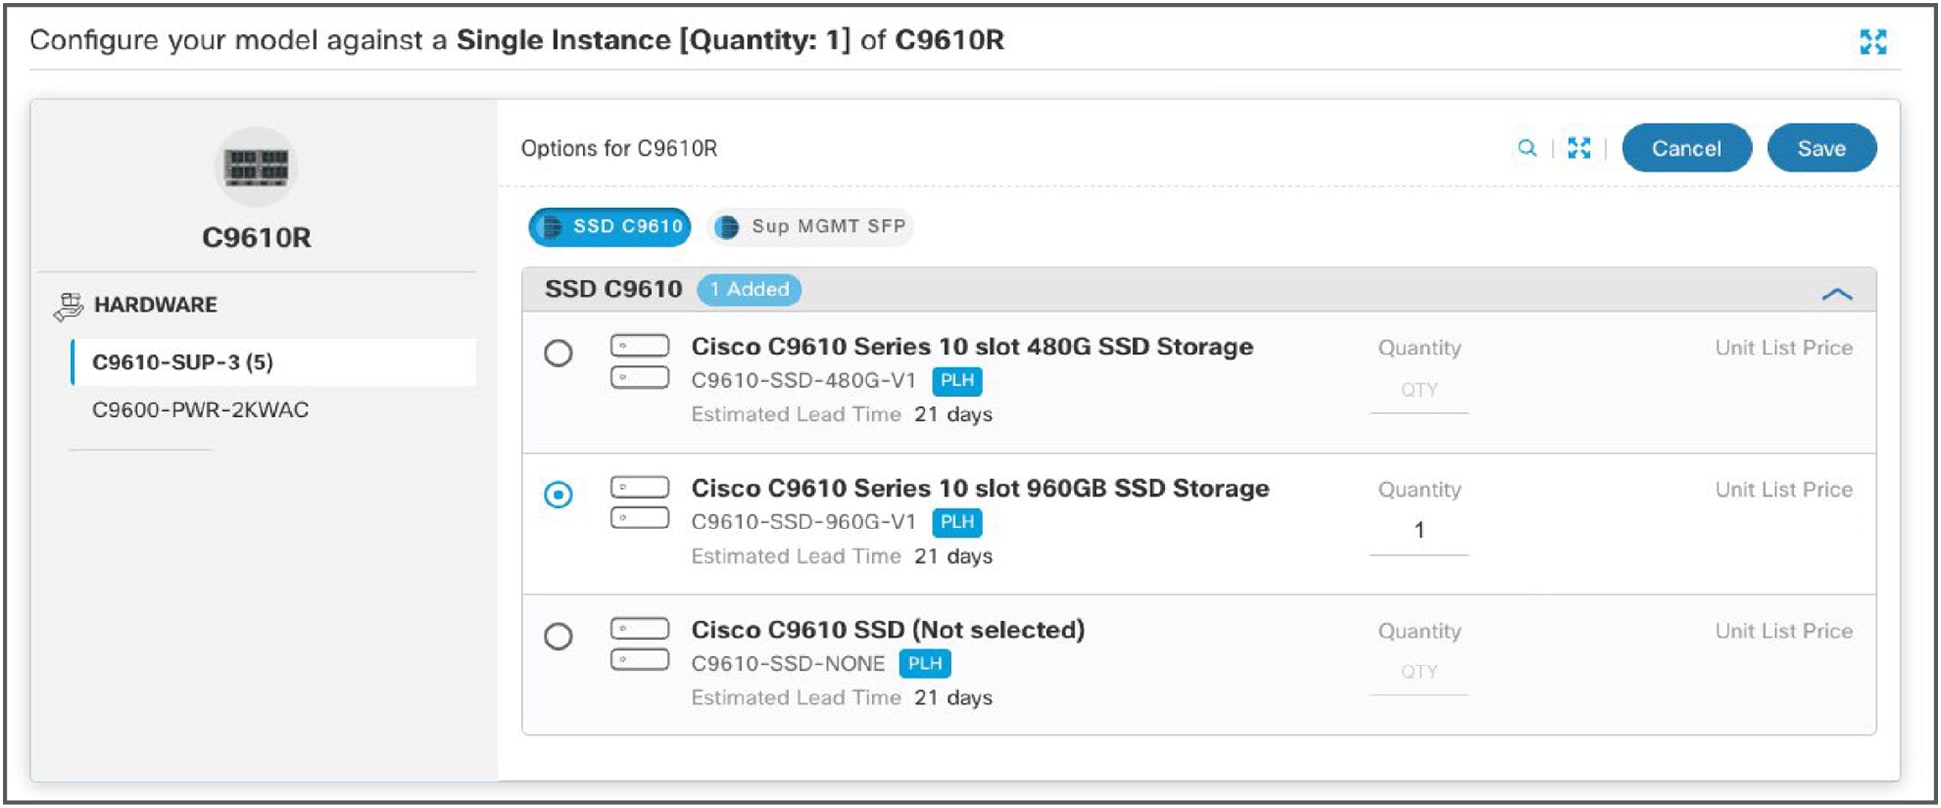This screenshot has height=808, width=1941.
Task: Click the C9610-SSD-480G-V1 part number
Action: (x=804, y=381)
